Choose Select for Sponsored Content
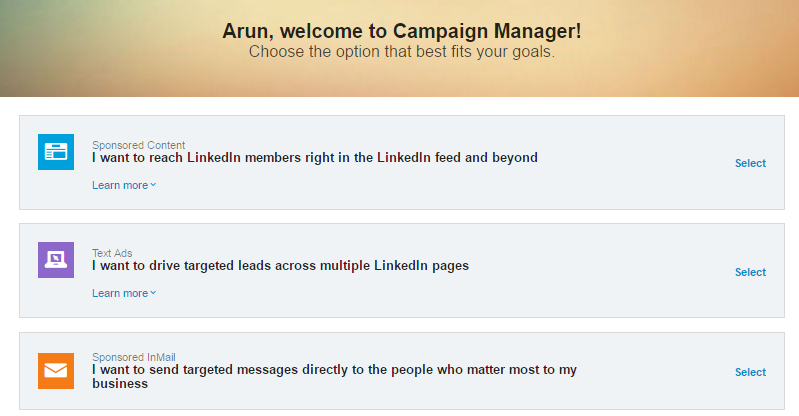Viewport: 799px width, 416px height. [x=750, y=163]
